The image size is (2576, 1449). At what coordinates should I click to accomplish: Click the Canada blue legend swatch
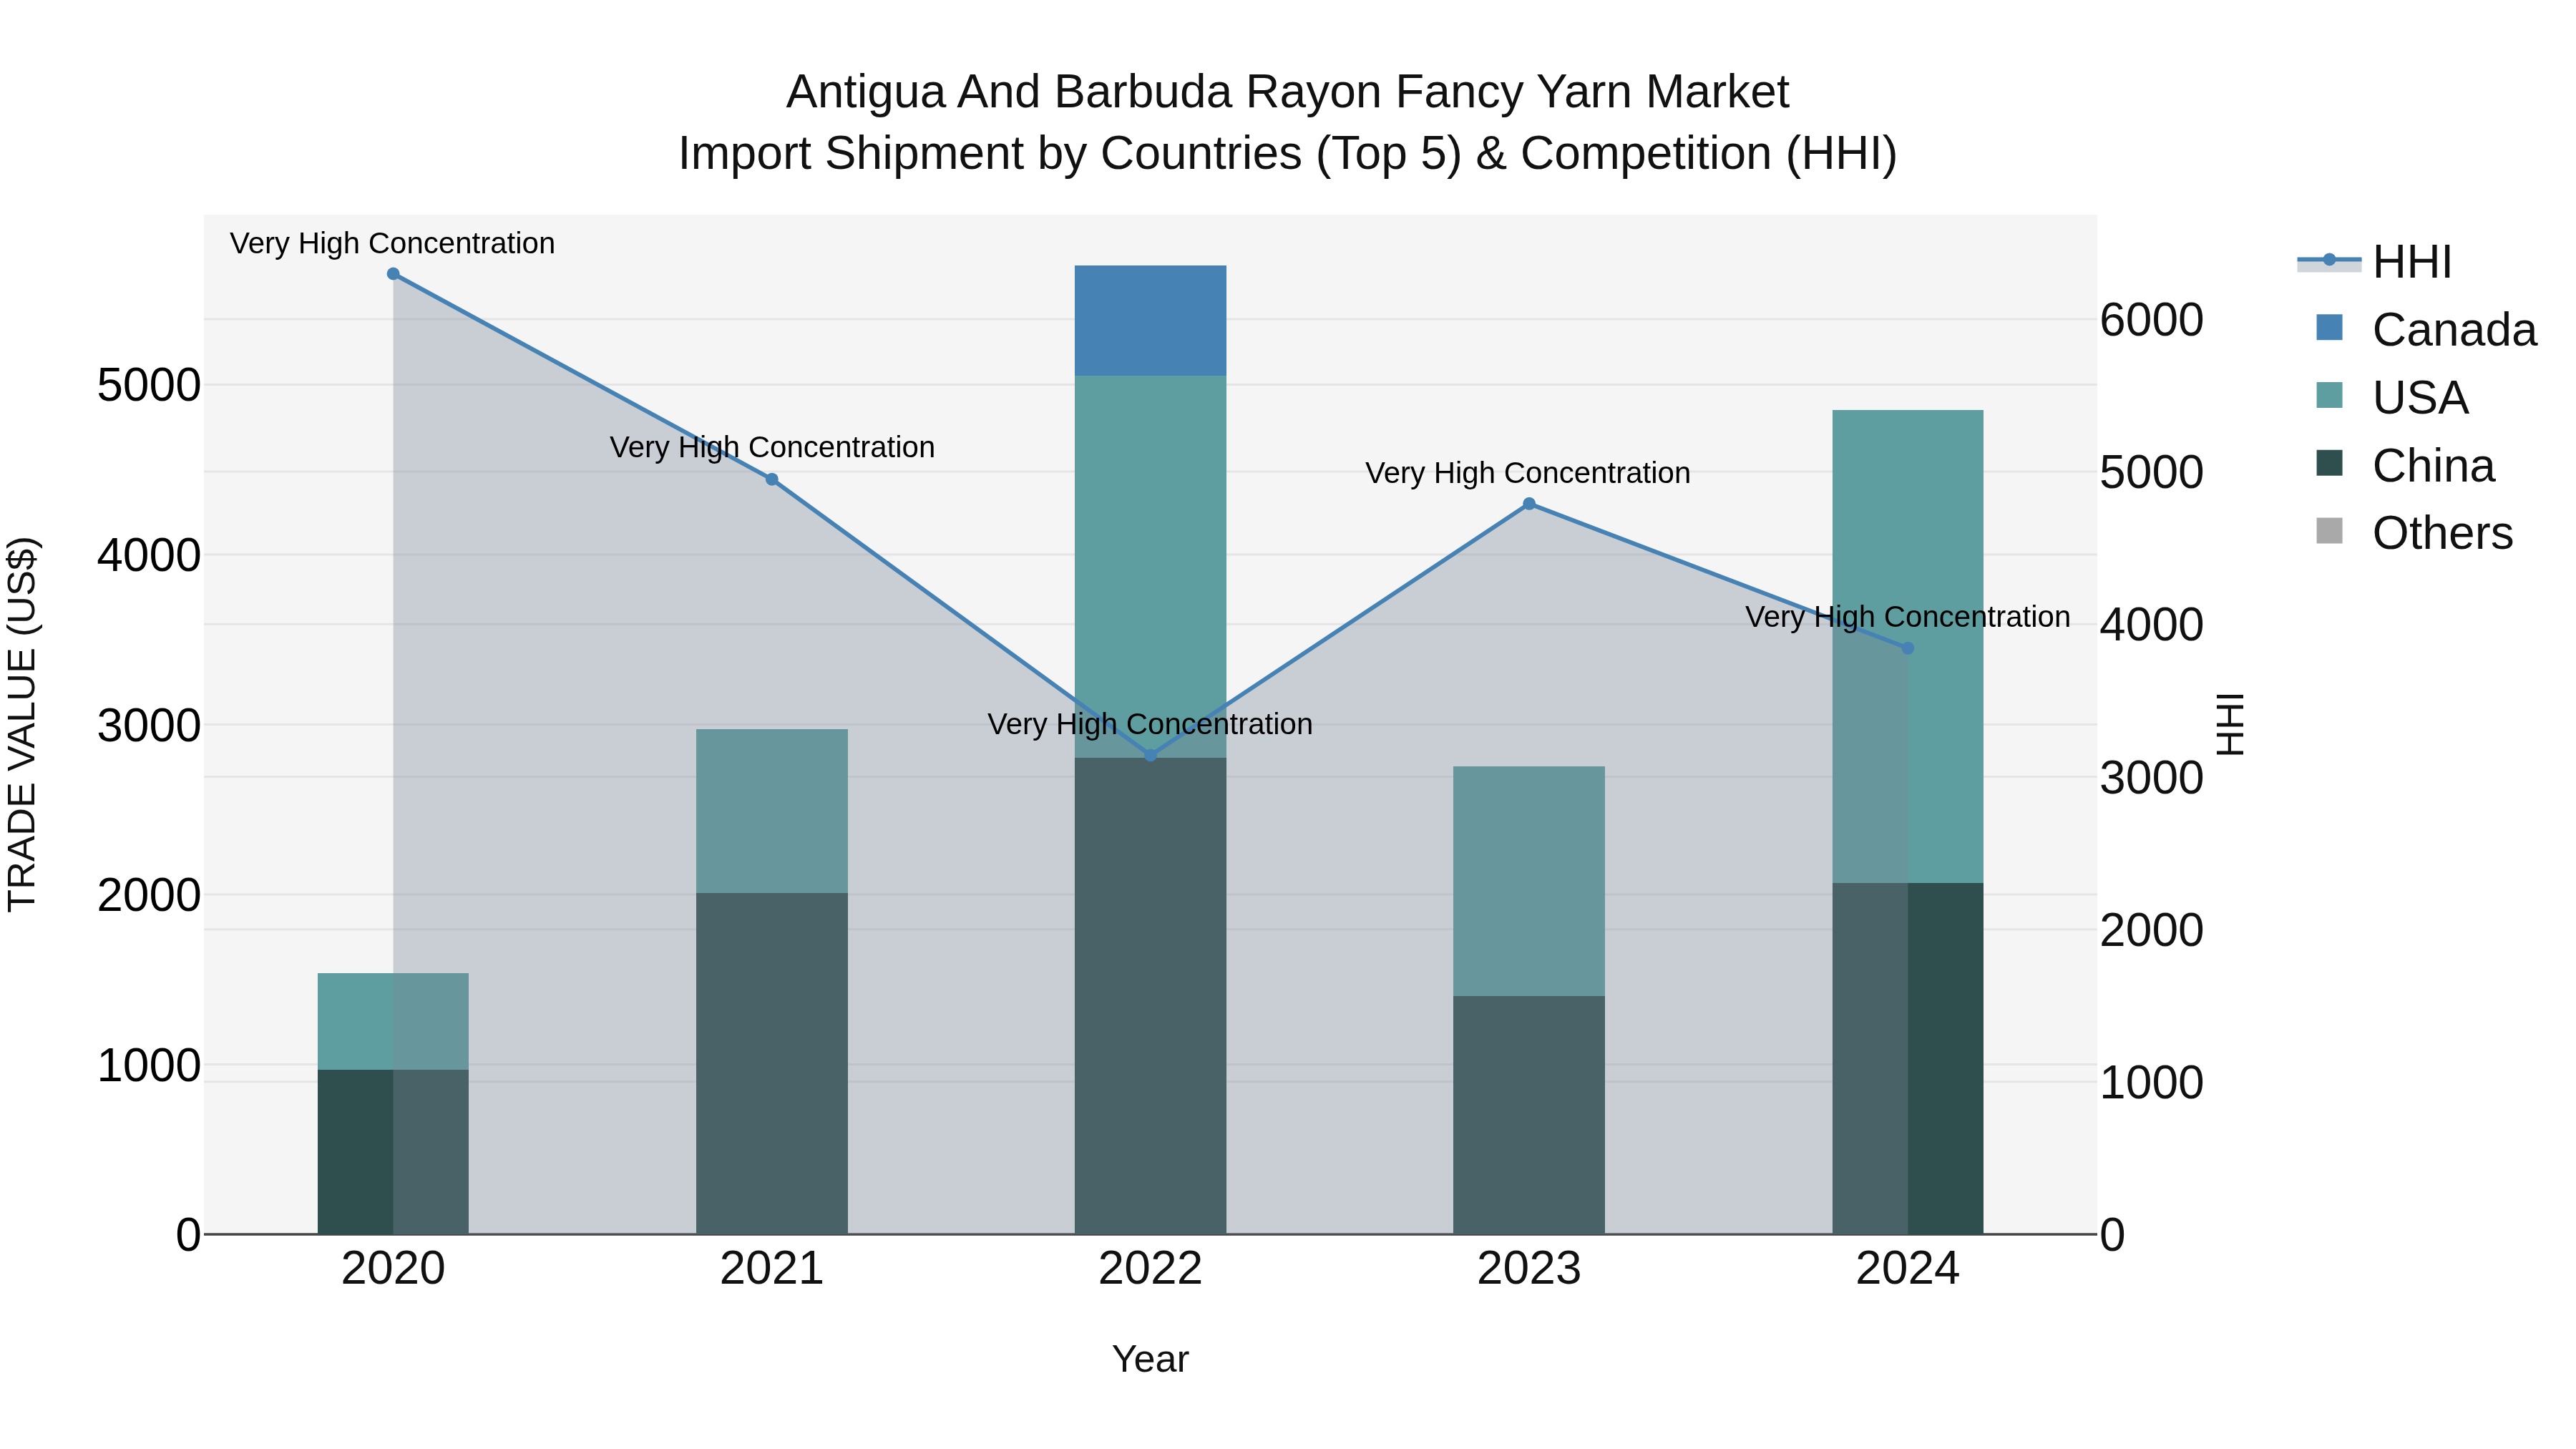tap(2329, 327)
